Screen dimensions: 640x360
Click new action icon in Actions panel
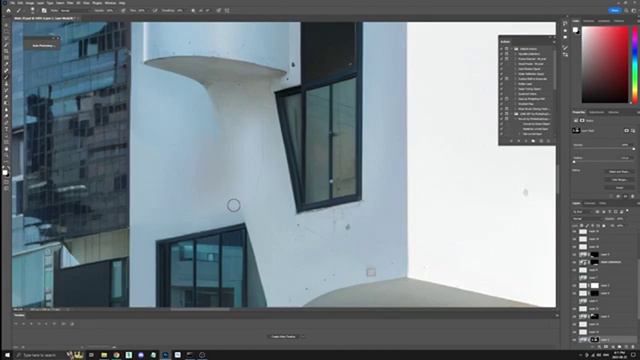[x=541, y=141]
